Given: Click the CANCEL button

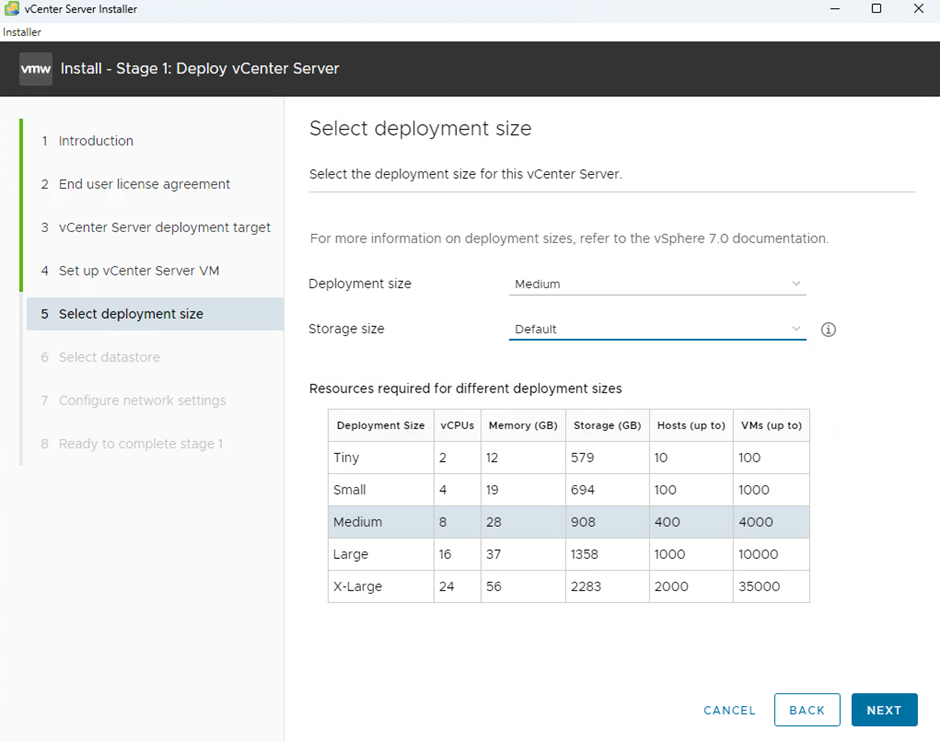Looking at the screenshot, I should point(729,710).
